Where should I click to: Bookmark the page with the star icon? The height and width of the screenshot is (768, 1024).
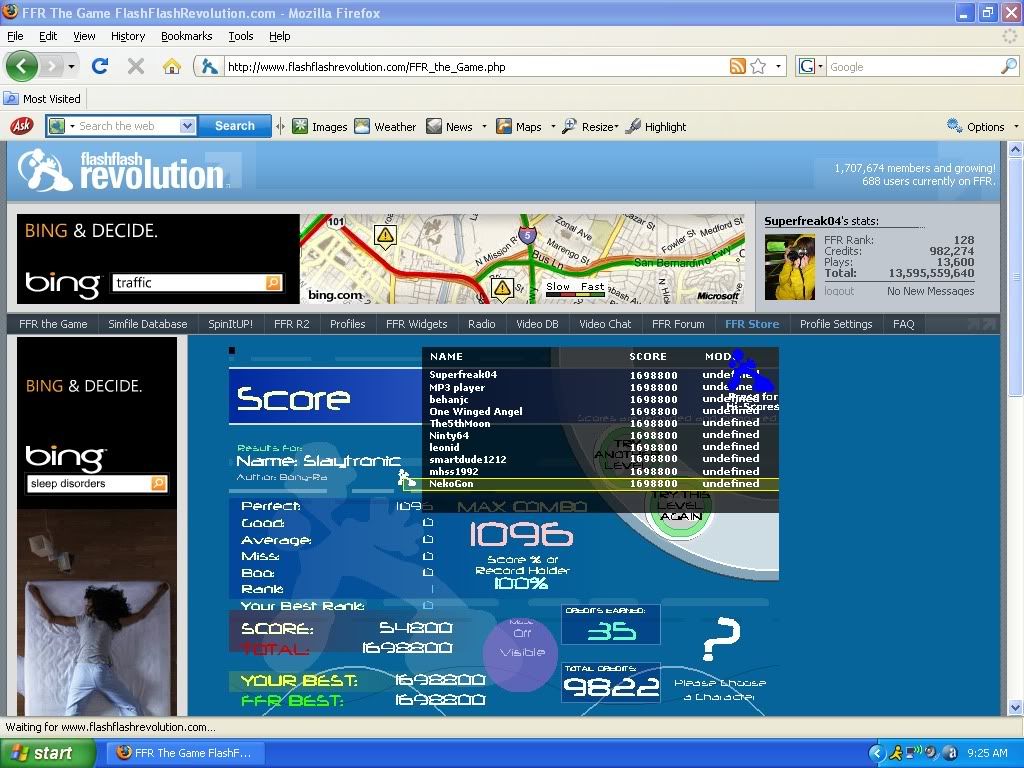tap(758, 67)
